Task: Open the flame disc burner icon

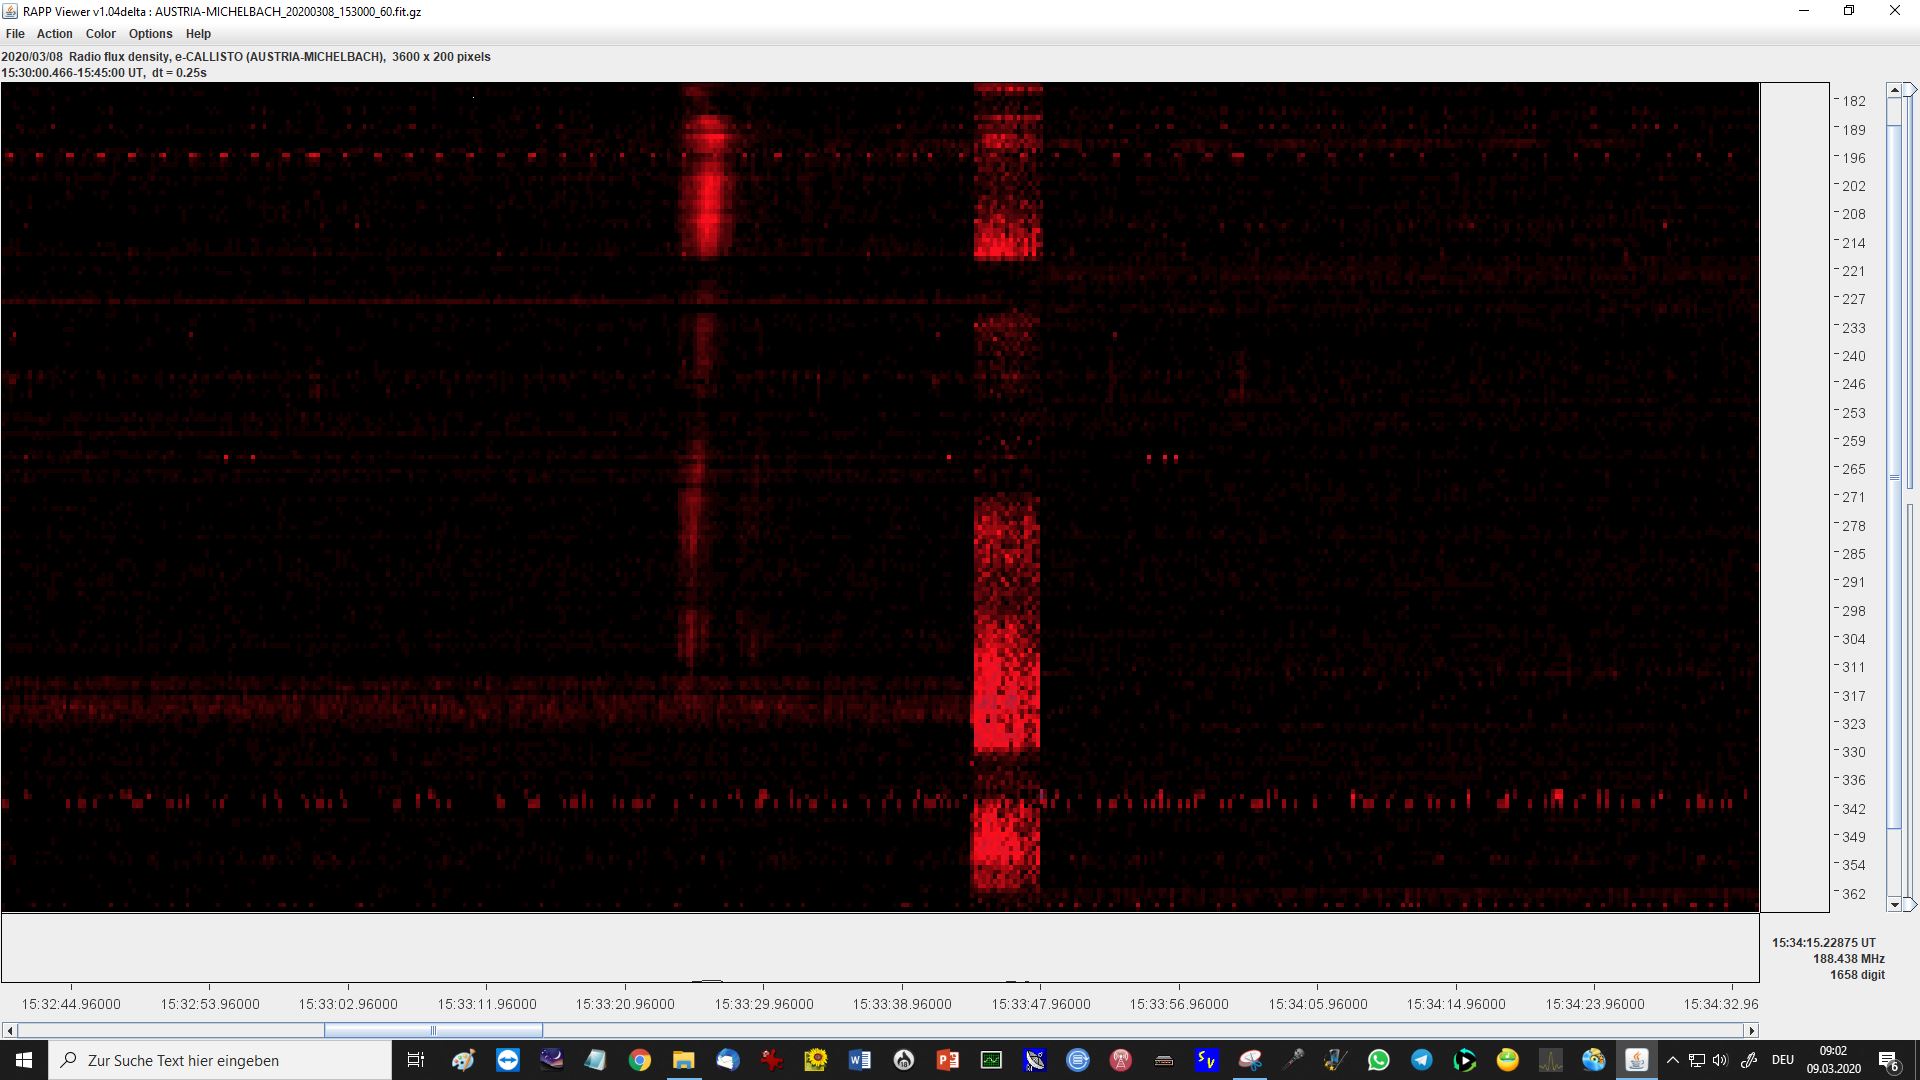Action: (x=904, y=1060)
